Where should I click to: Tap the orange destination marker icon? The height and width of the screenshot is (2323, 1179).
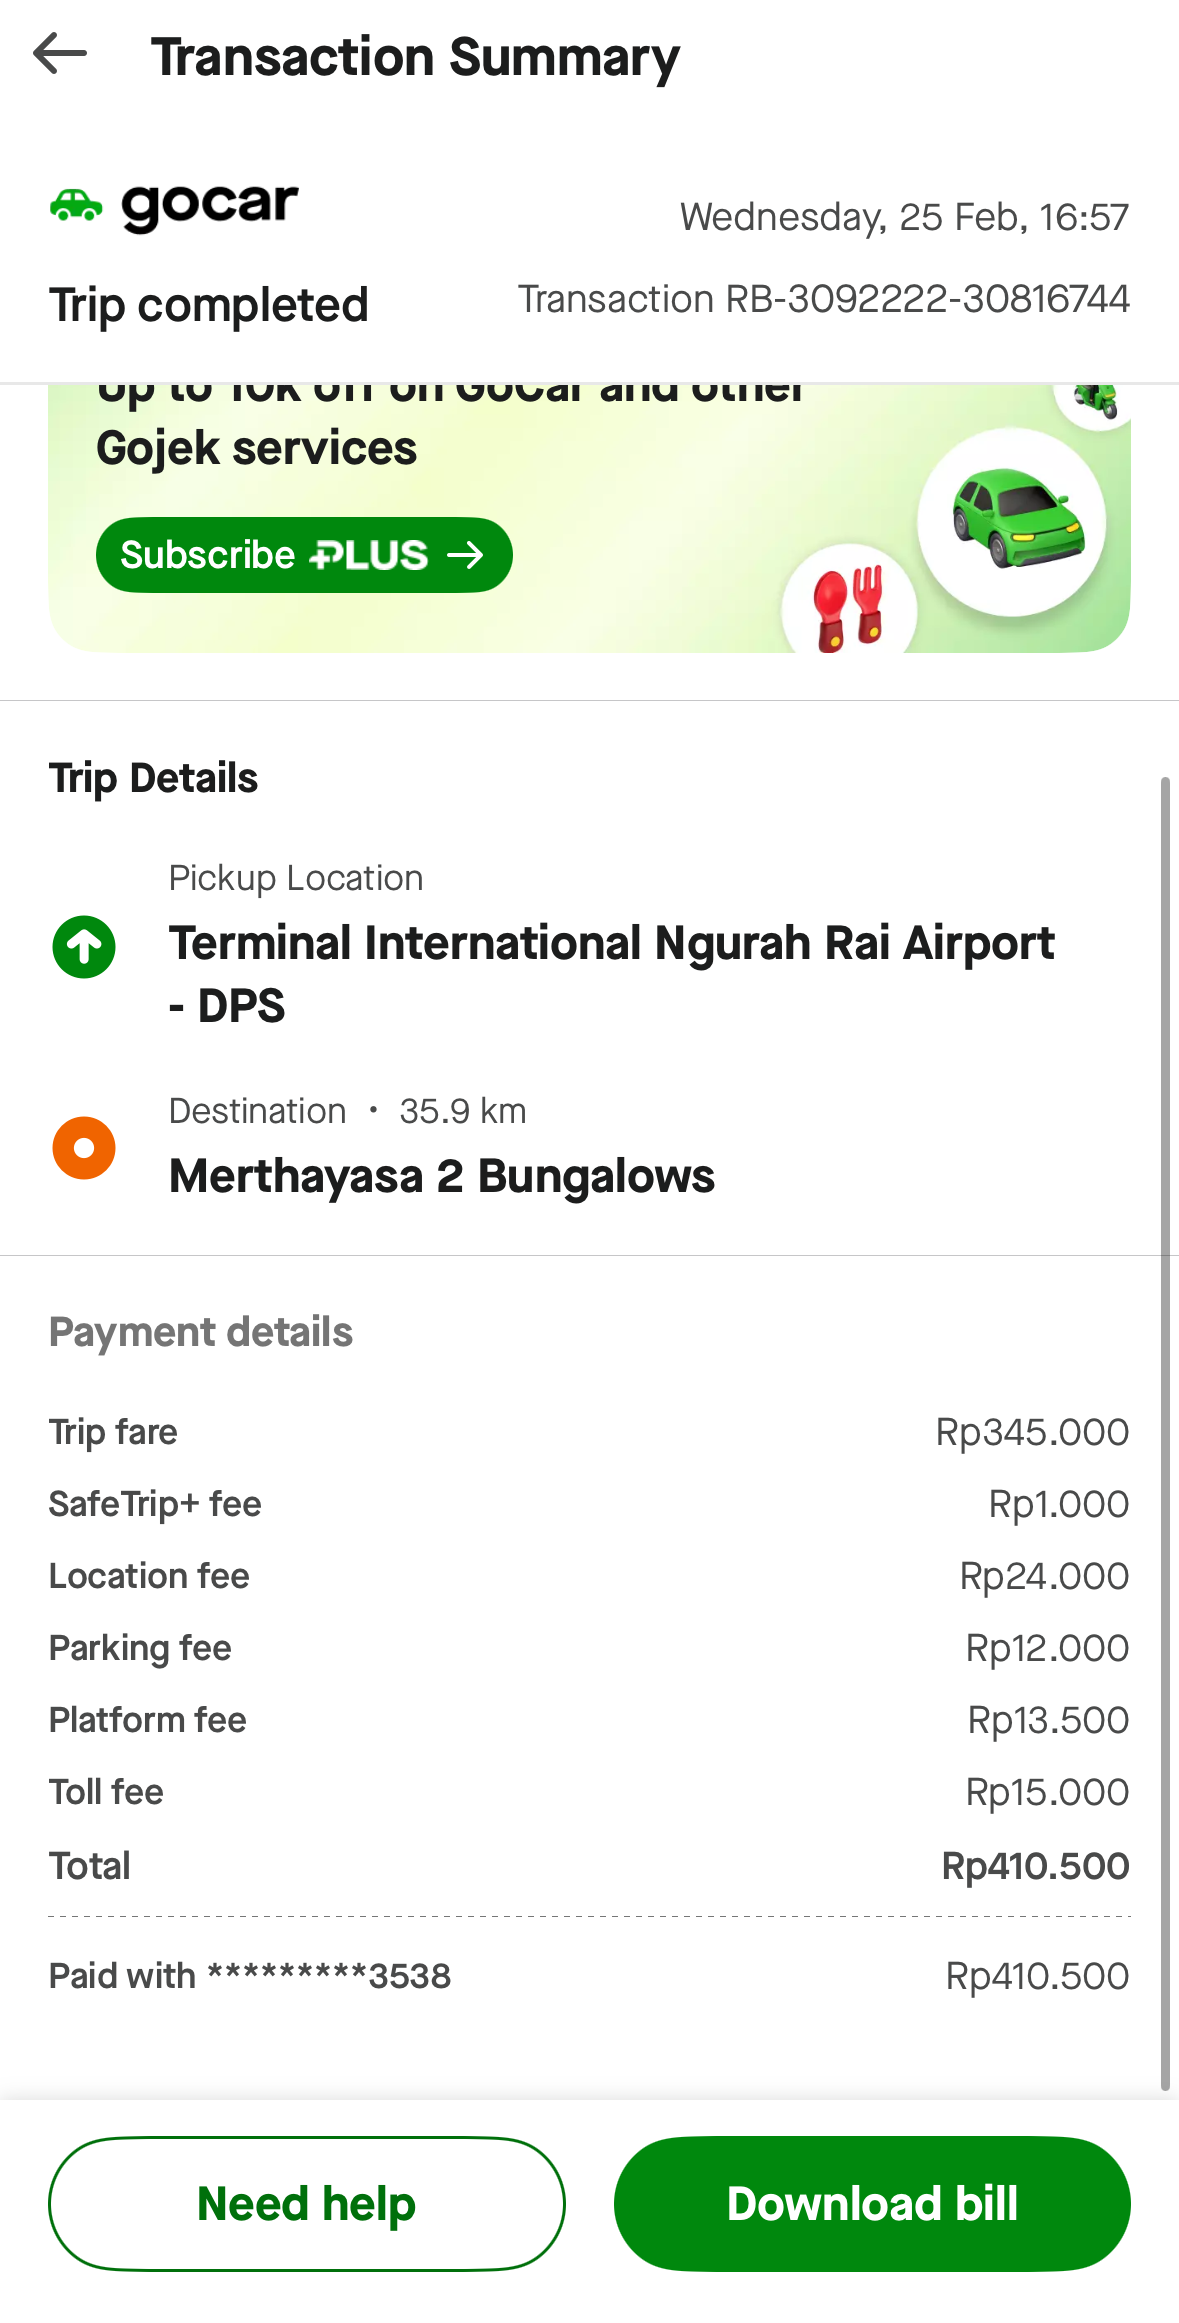pos(84,1148)
